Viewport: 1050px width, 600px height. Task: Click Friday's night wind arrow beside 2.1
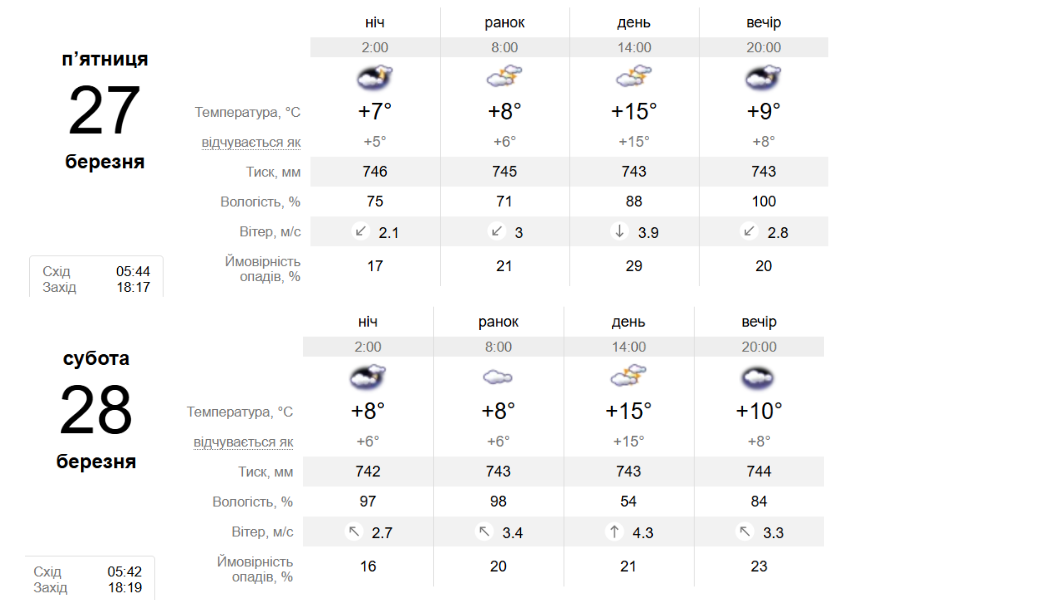click(x=360, y=231)
